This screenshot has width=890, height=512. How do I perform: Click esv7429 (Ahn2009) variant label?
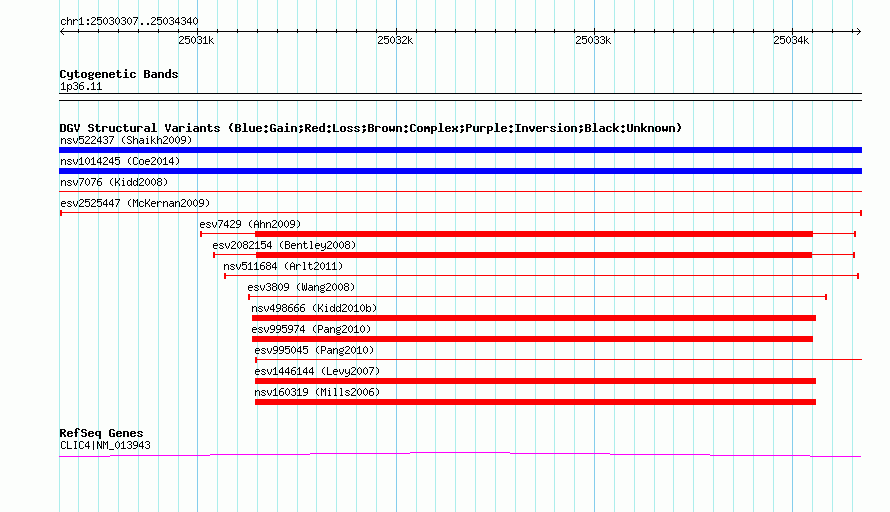click(250, 224)
